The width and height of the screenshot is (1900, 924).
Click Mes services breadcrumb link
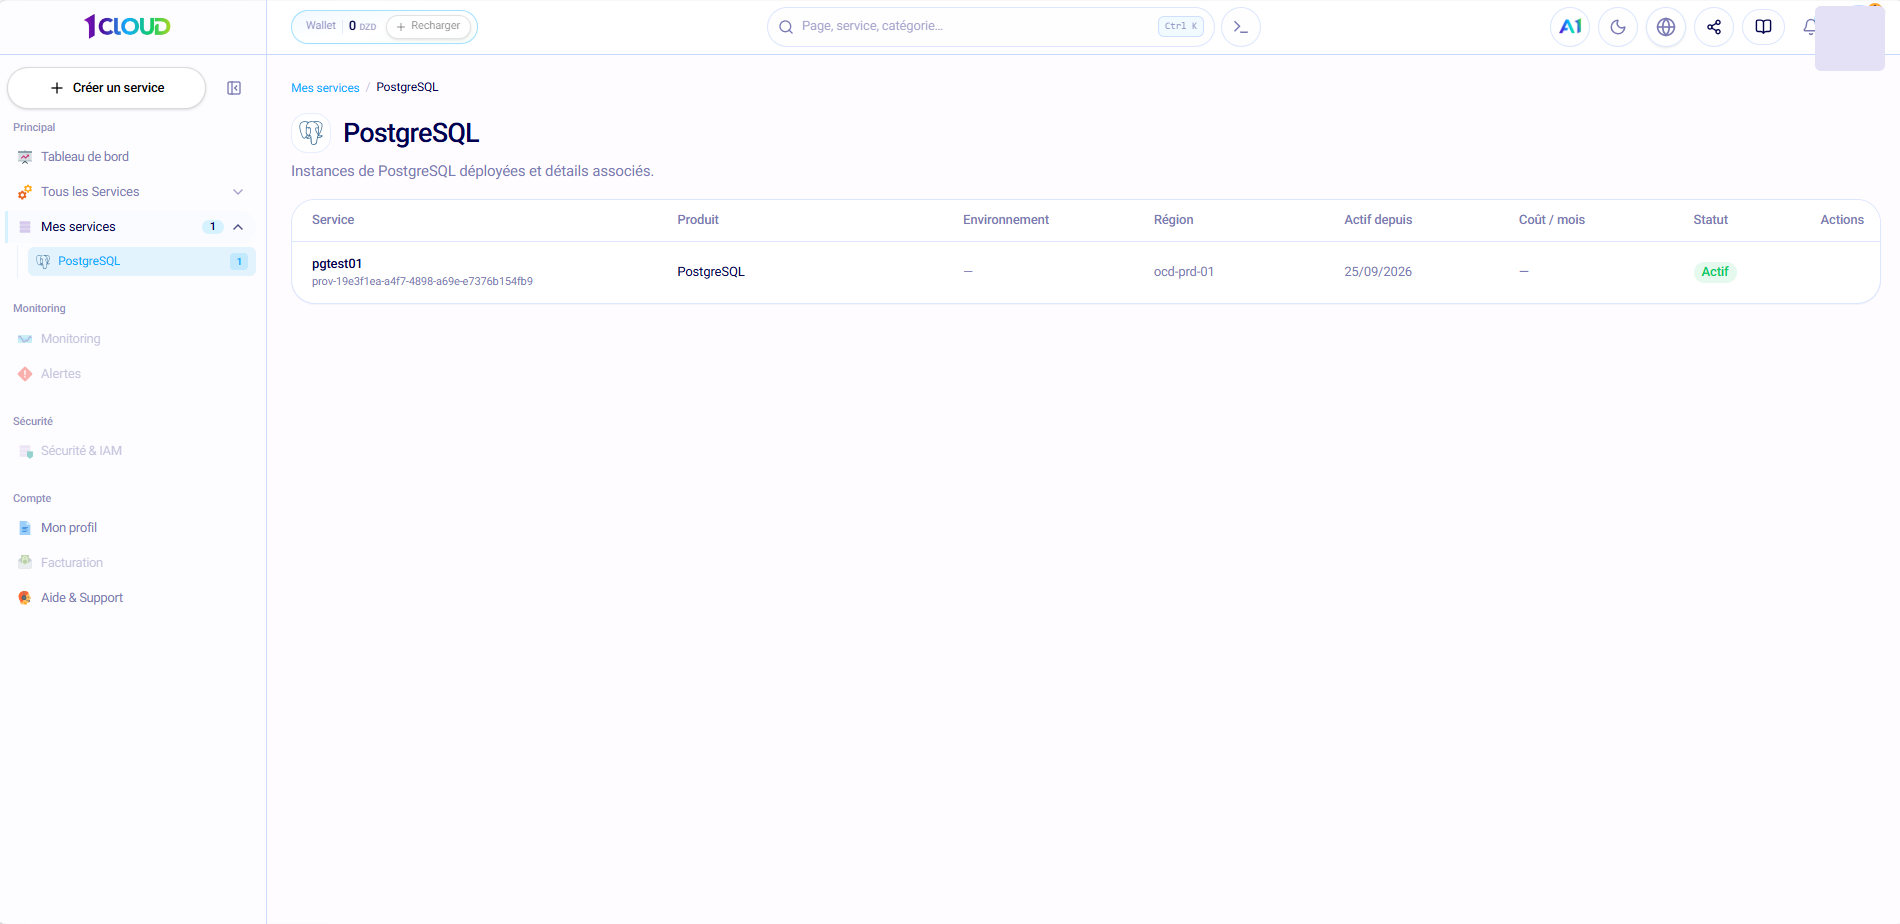pos(325,88)
